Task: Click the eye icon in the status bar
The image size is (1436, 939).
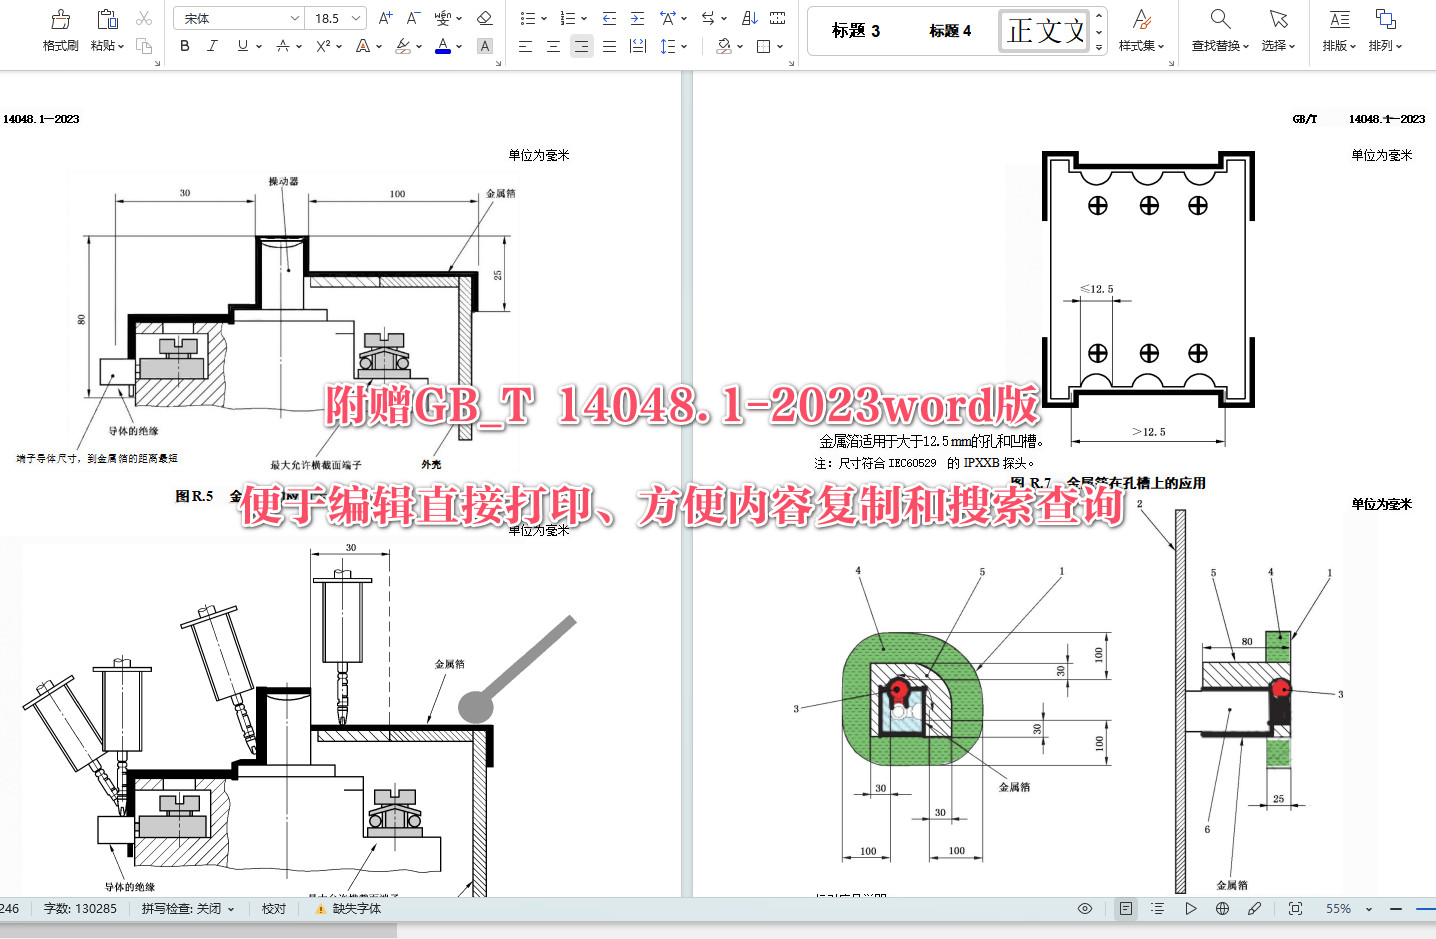Action: pyautogui.click(x=1085, y=908)
